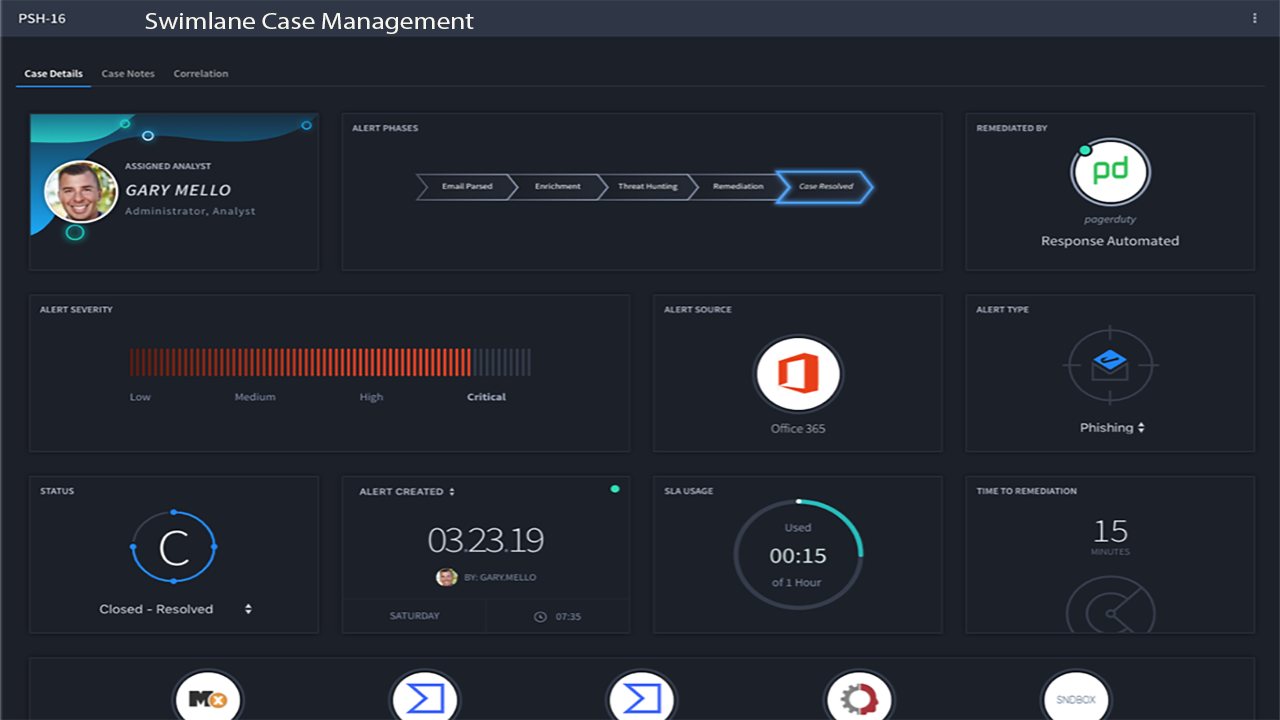Switch to the Case Notes tab
Viewport: 1280px width, 720px height.
click(x=128, y=74)
